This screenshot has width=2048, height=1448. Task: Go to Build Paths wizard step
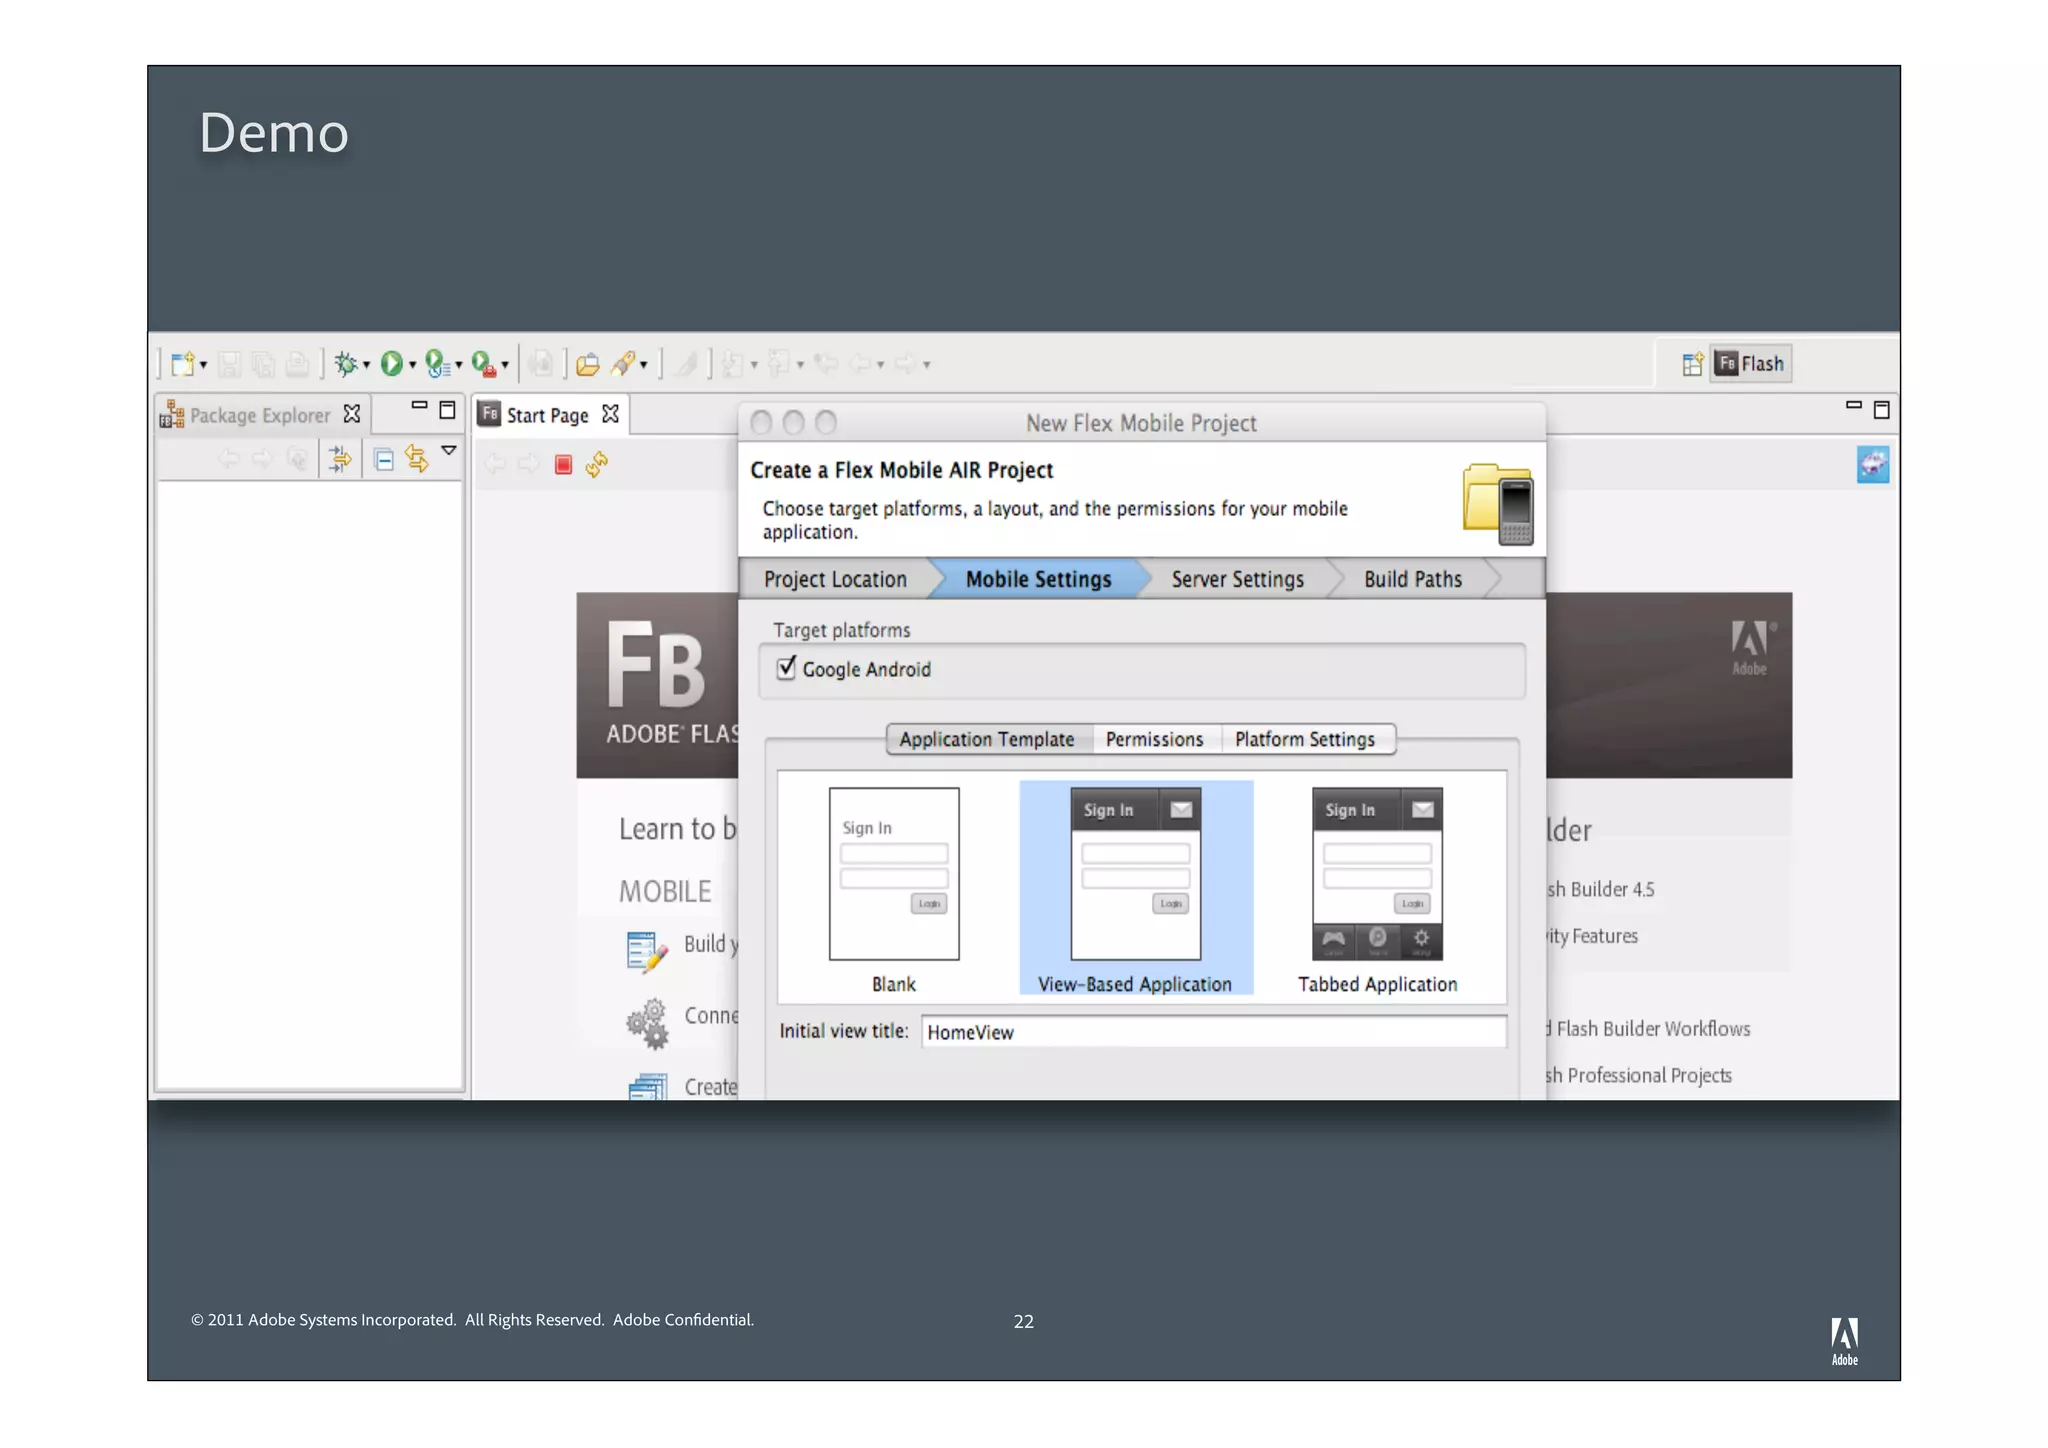click(1413, 579)
